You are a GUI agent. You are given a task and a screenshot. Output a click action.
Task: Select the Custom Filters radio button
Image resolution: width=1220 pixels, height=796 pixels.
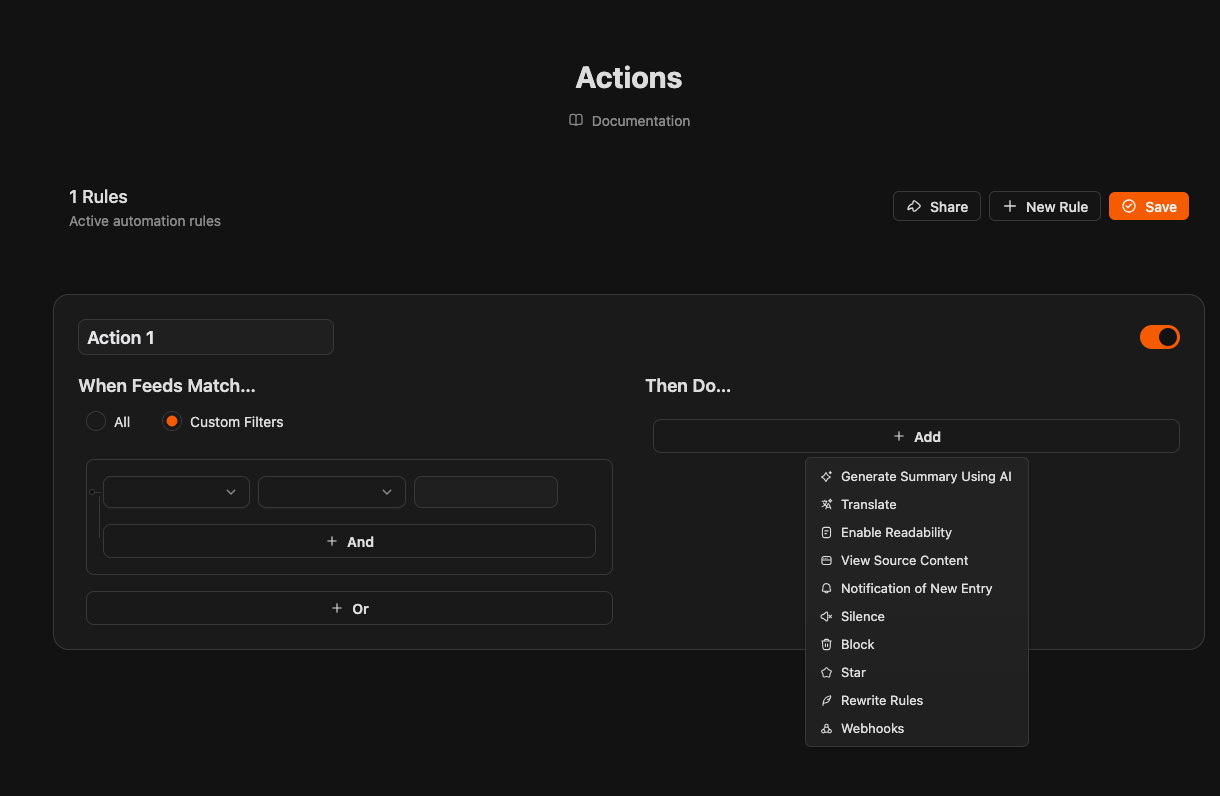(x=172, y=422)
